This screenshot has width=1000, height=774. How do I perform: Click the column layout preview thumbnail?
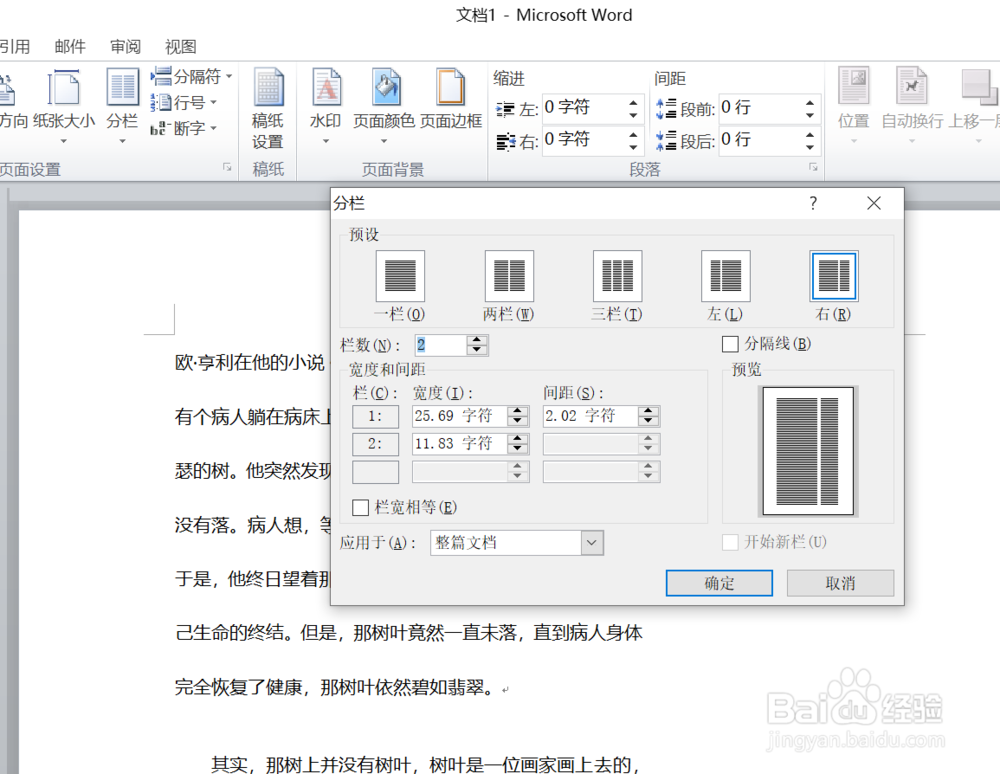click(x=807, y=451)
